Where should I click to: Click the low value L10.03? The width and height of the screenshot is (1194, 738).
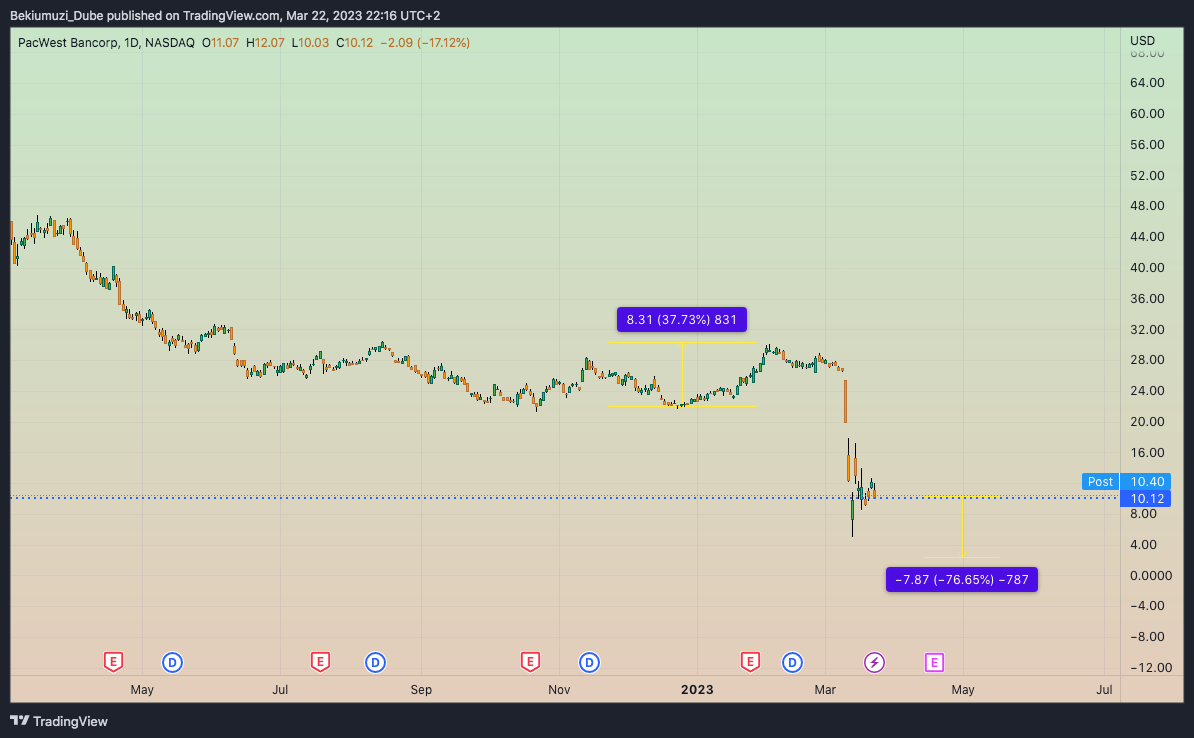(x=311, y=43)
